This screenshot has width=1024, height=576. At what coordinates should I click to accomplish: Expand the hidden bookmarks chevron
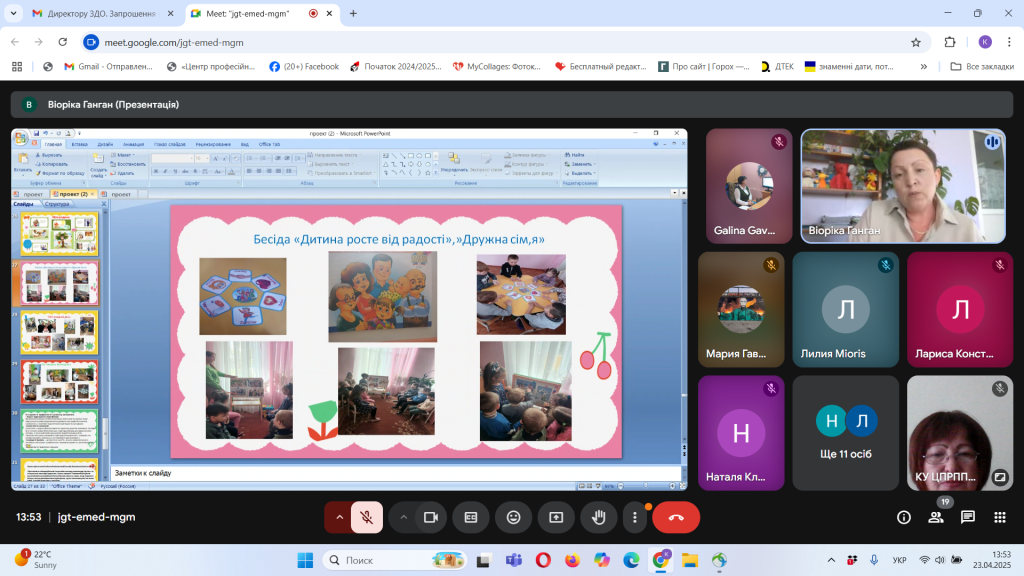(x=923, y=67)
